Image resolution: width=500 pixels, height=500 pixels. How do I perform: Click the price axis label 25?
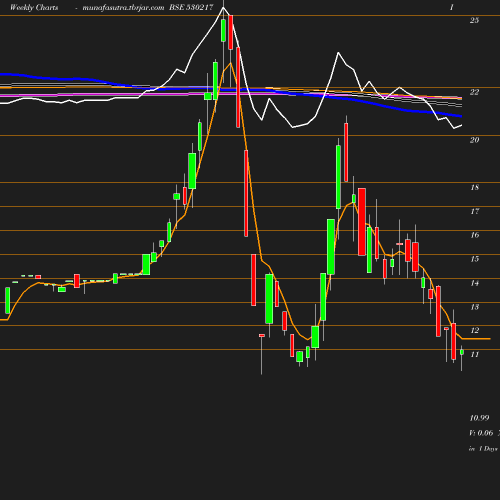[474, 20]
